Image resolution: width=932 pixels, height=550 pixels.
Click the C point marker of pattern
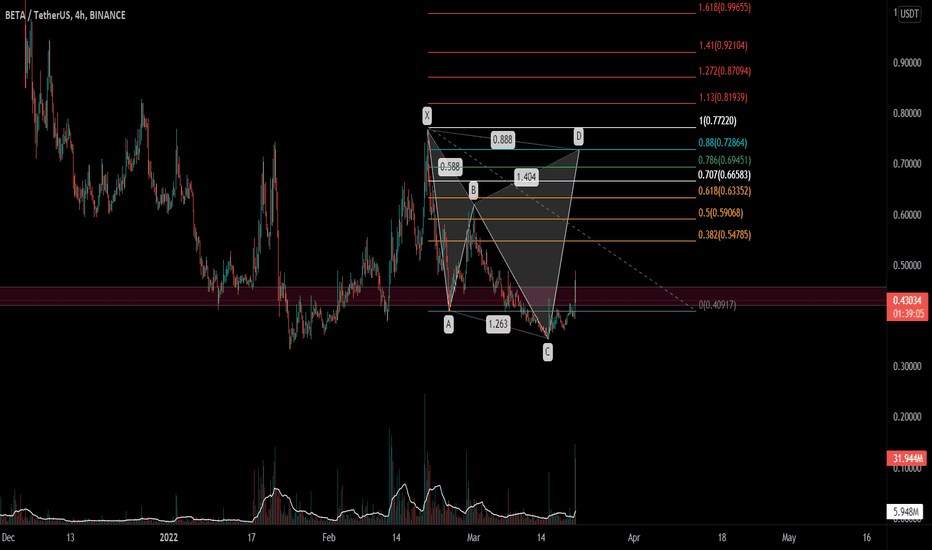(547, 353)
